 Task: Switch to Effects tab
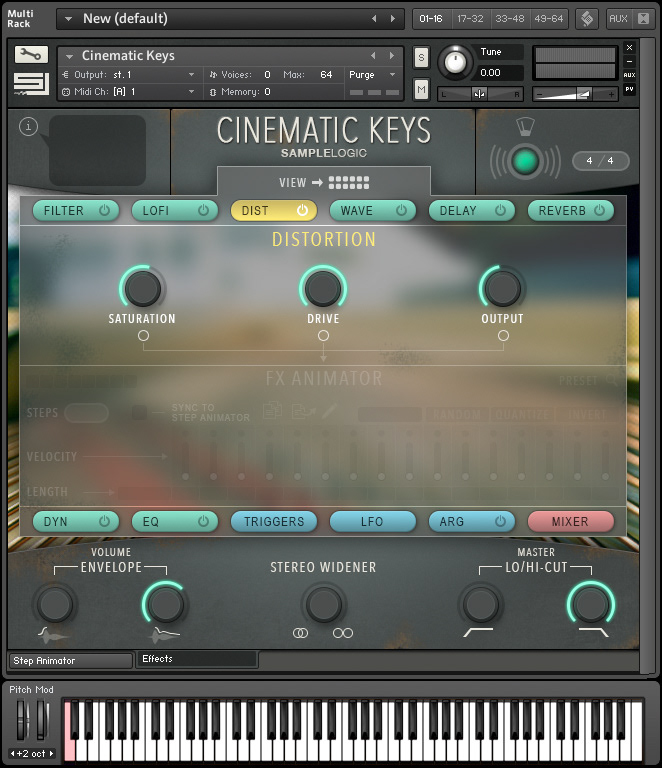(197, 659)
